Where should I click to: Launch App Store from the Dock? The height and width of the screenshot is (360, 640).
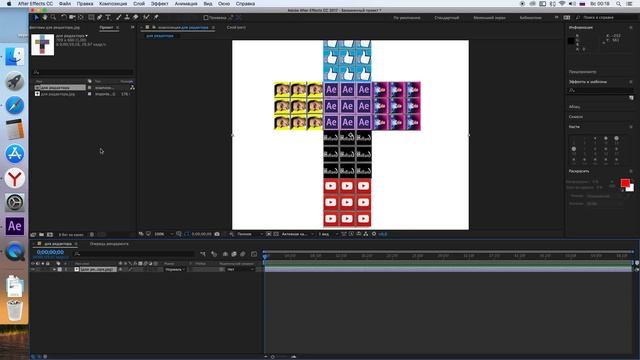(x=15, y=154)
